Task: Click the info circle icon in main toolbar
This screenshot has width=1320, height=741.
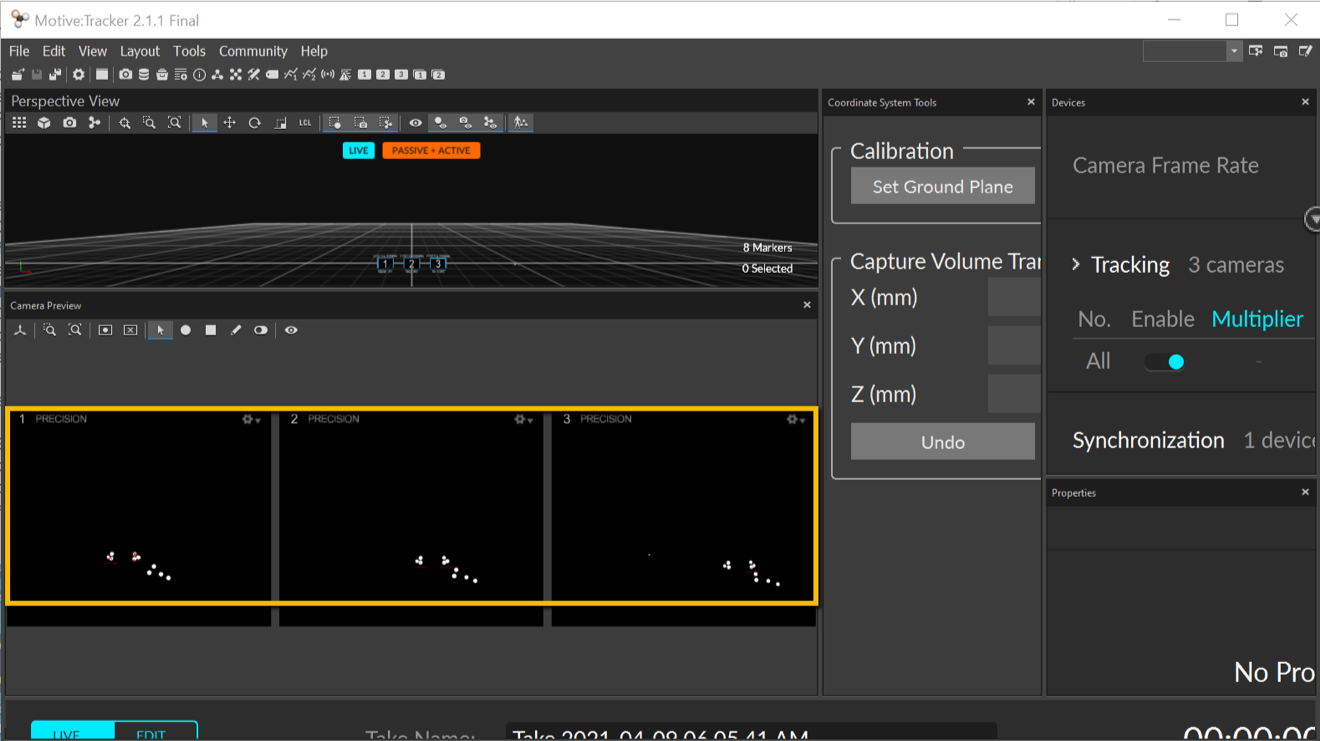Action: (199, 74)
